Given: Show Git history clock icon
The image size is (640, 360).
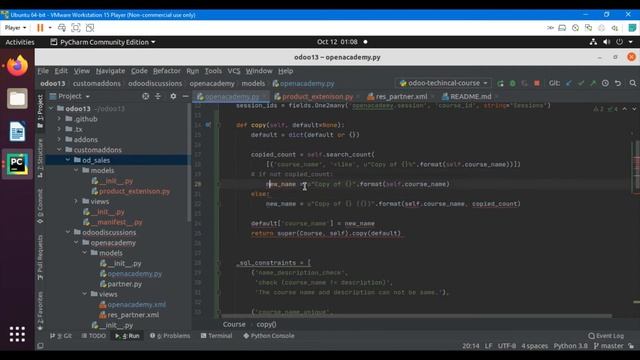Looking at the screenshot, I should [x=605, y=83].
